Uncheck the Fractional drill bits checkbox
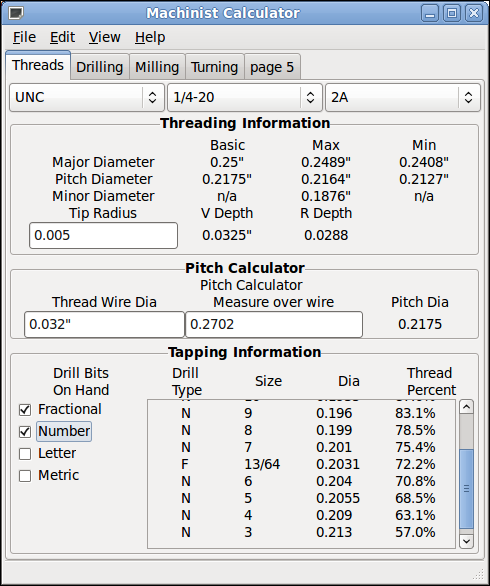490x586 pixels. click(x=25, y=410)
